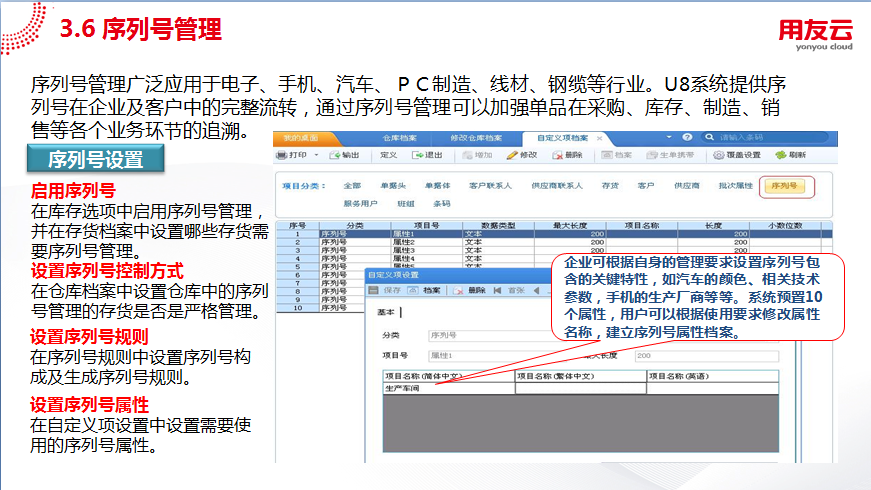Image resolution: width=871 pixels, height=490 pixels.
Task: Select the 单据体 item category
Action: click(x=438, y=186)
